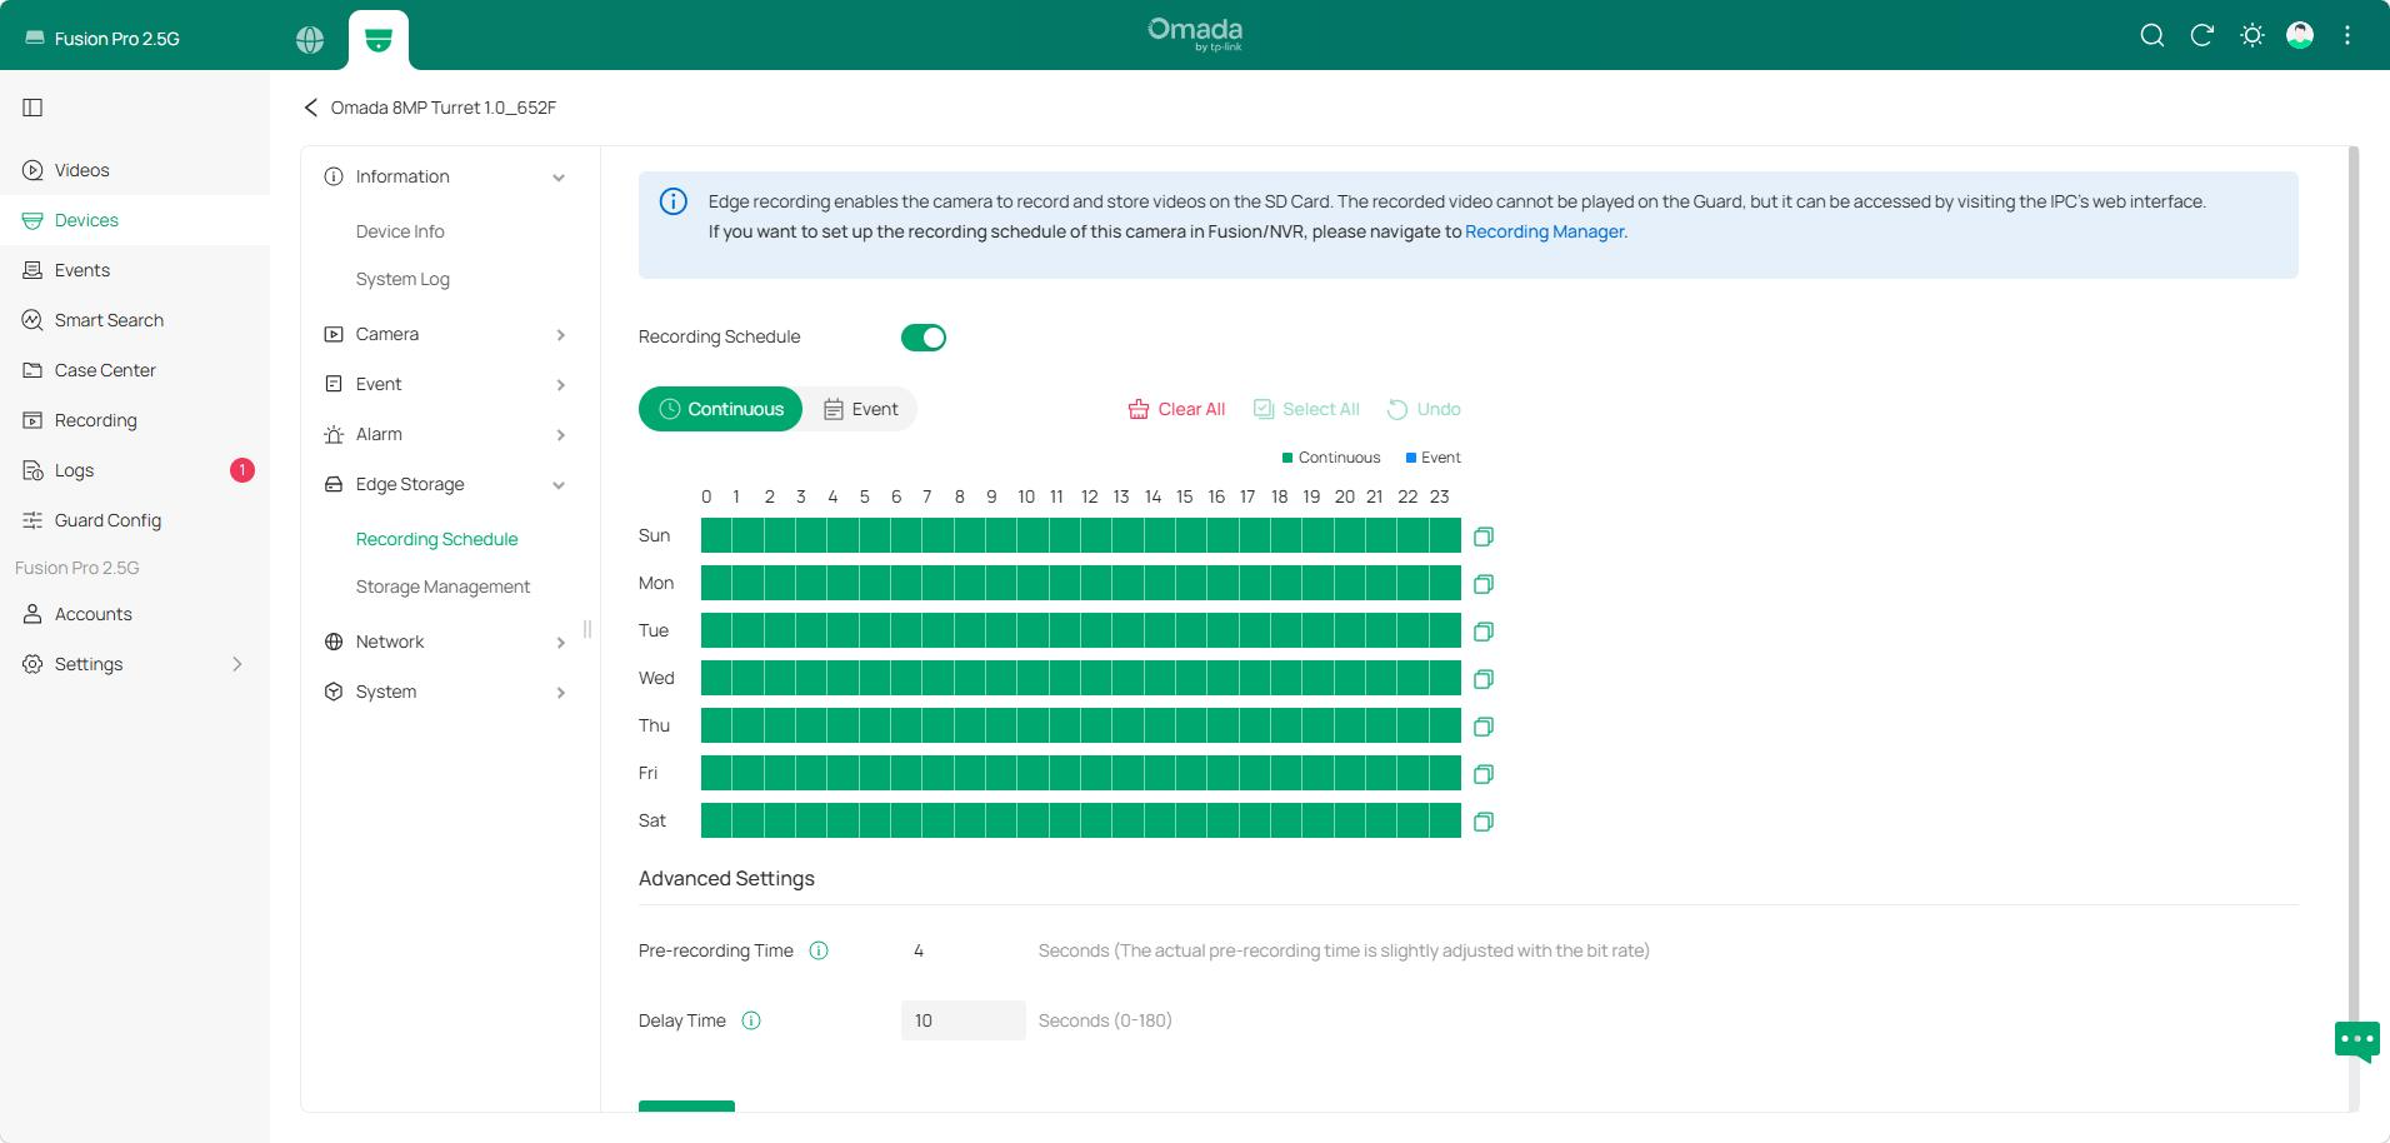Show Delay Time info tooltip icon
Viewport: 2390px width, 1143px height.
coord(751,1021)
